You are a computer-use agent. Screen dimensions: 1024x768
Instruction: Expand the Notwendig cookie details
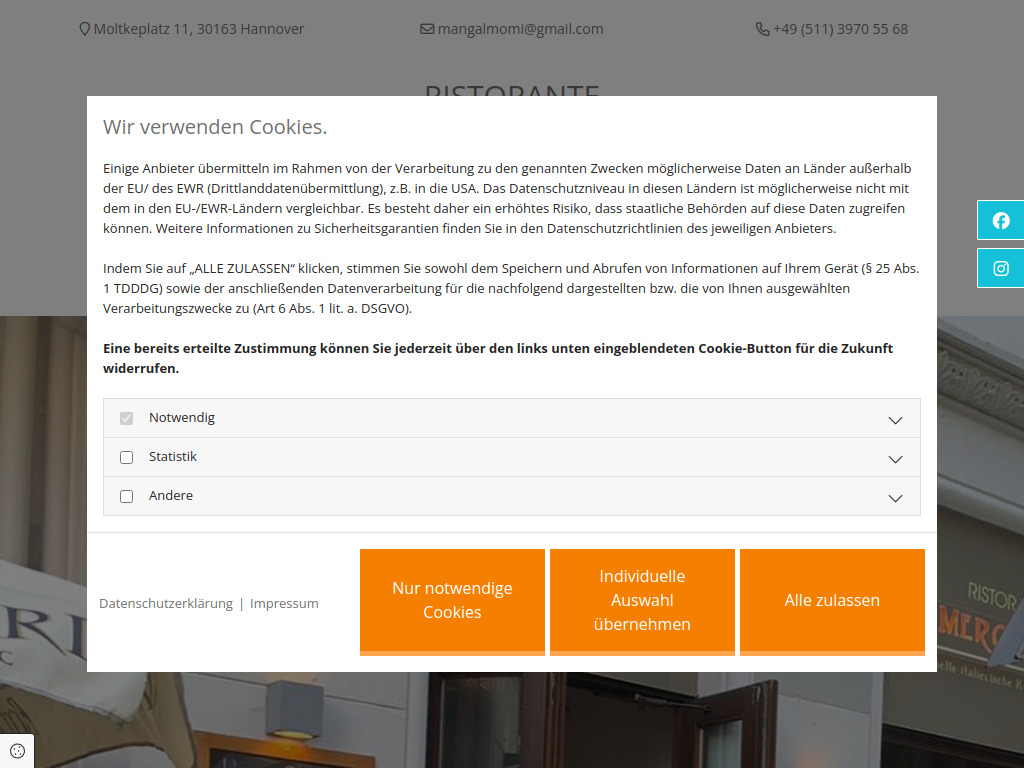tap(895, 418)
